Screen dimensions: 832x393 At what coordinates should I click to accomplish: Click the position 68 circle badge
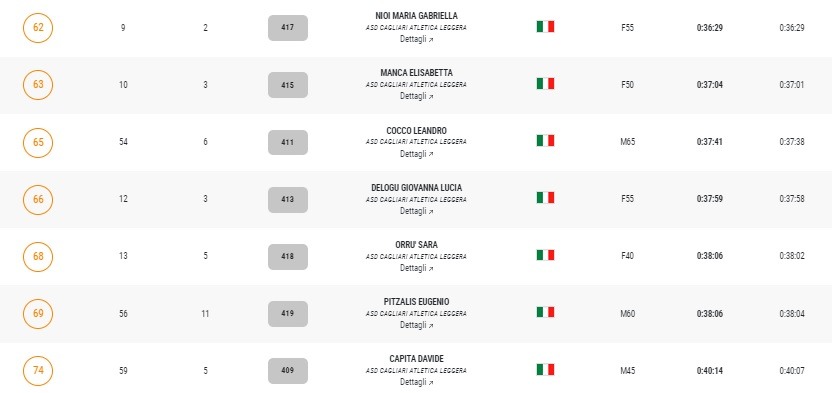pyautogui.click(x=38, y=256)
